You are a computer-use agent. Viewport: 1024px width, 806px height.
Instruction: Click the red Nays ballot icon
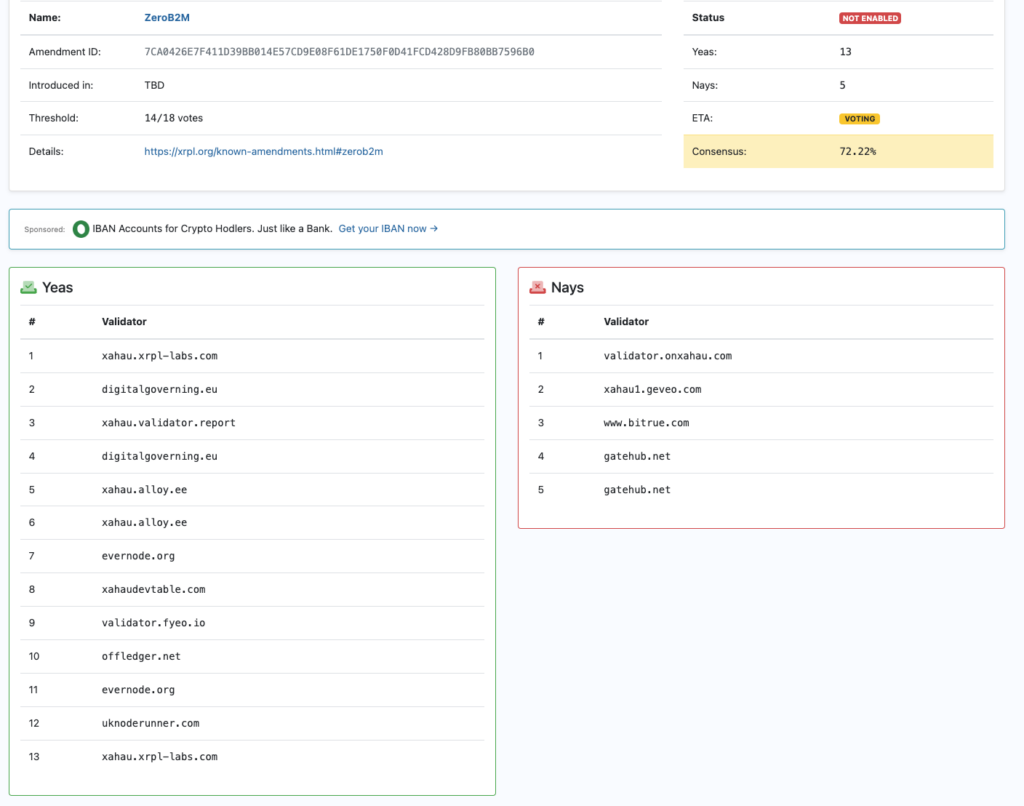(x=537, y=287)
